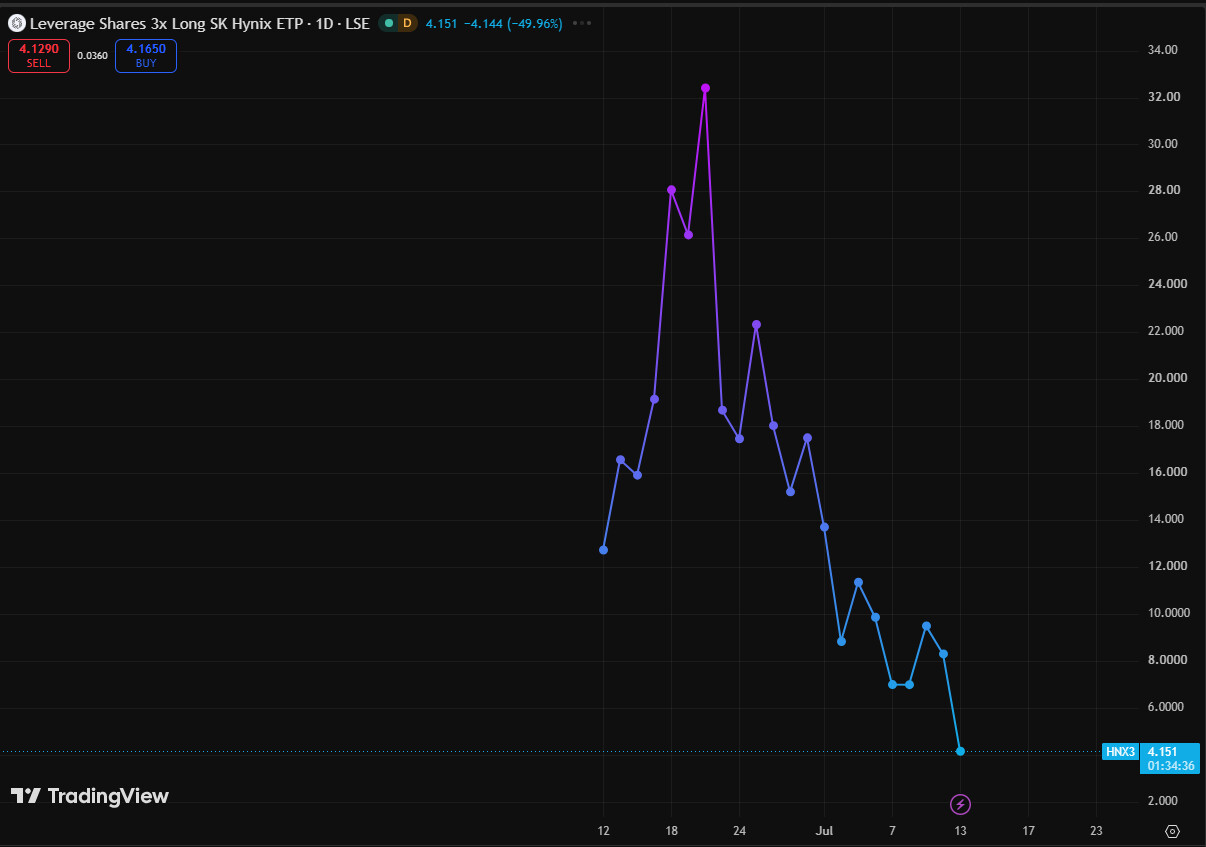Screen dimensions: 1206x847
Task: Click the red 4.1290 SELL button
Action: pyautogui.click(x=39, y=56)
